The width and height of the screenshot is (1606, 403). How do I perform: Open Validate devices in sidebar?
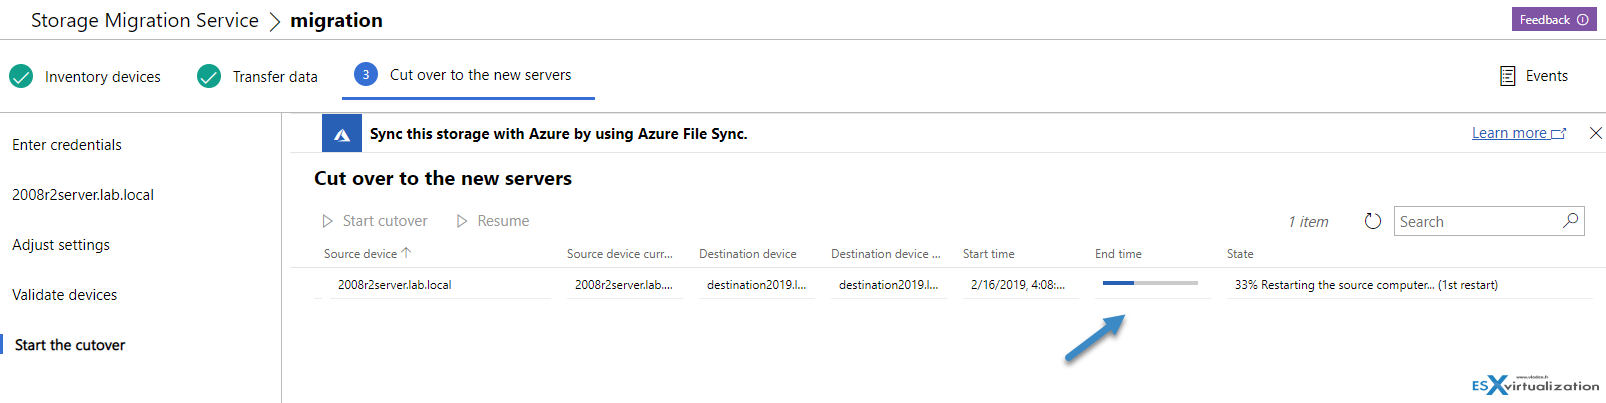click(x=65, y=295)
